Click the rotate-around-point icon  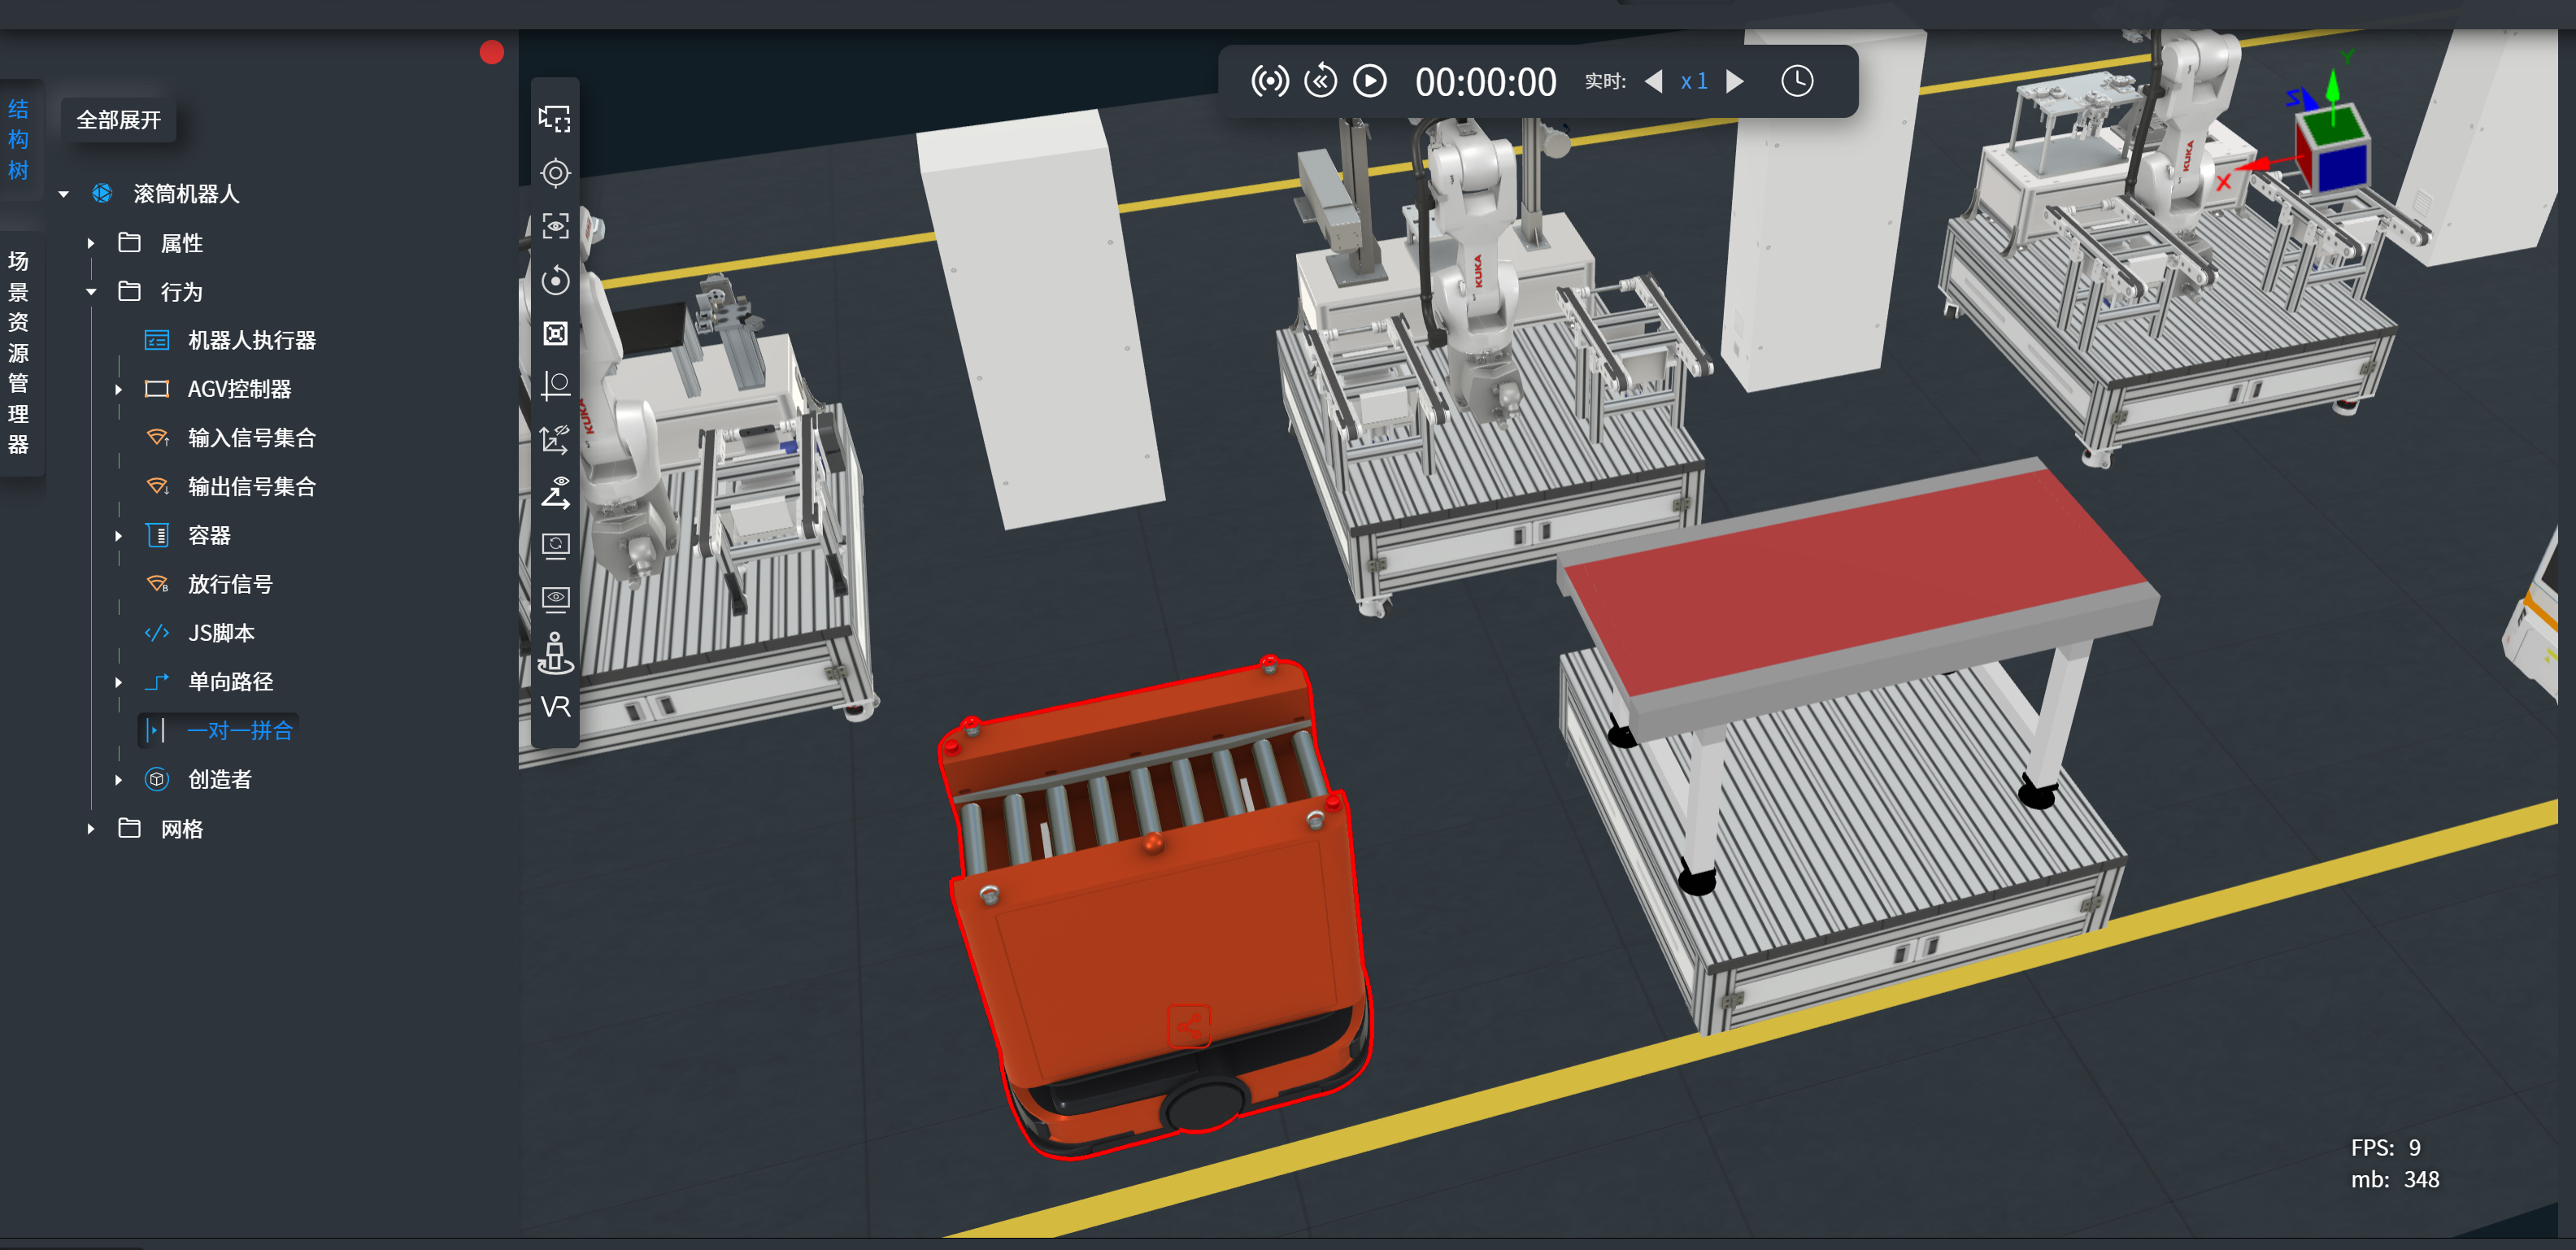(x=555, y=280)
